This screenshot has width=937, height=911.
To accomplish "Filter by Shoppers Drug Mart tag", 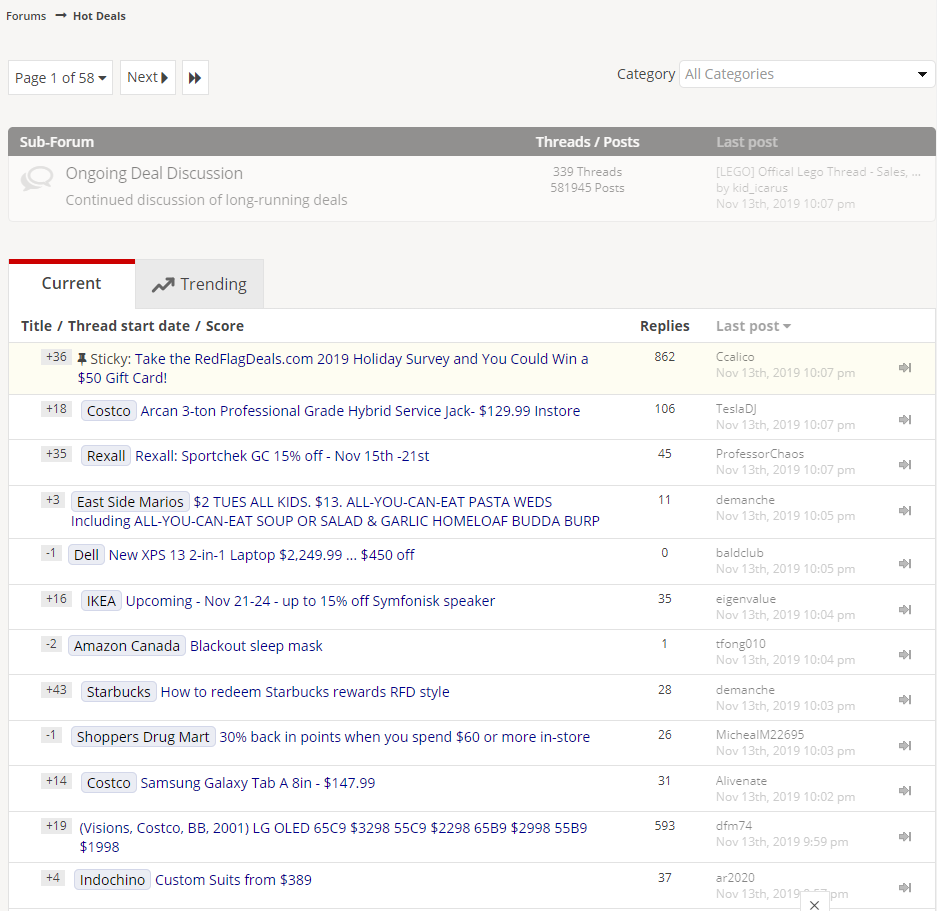I will [143, 737].
